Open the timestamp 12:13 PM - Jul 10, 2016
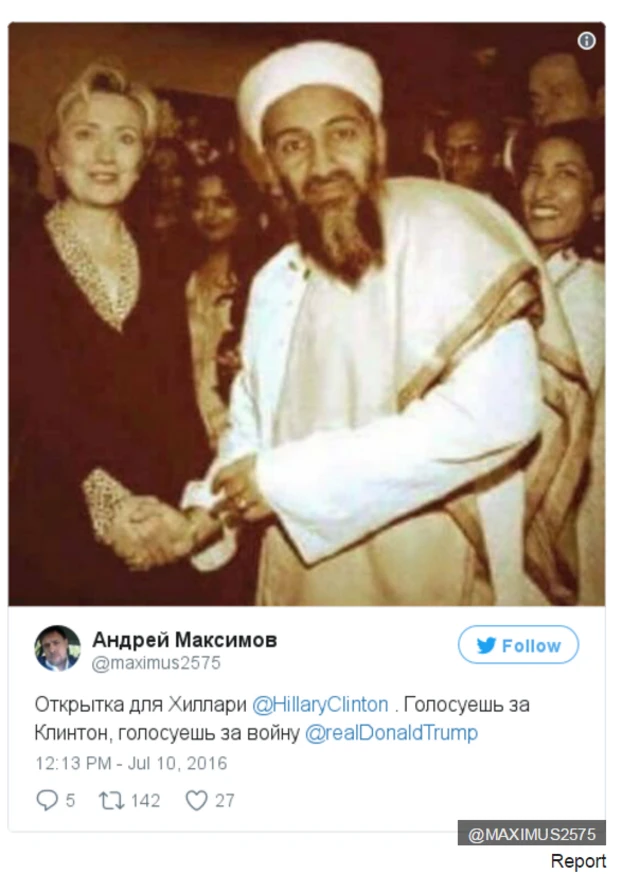The image size is (640, 874). [x=131, y=763]
